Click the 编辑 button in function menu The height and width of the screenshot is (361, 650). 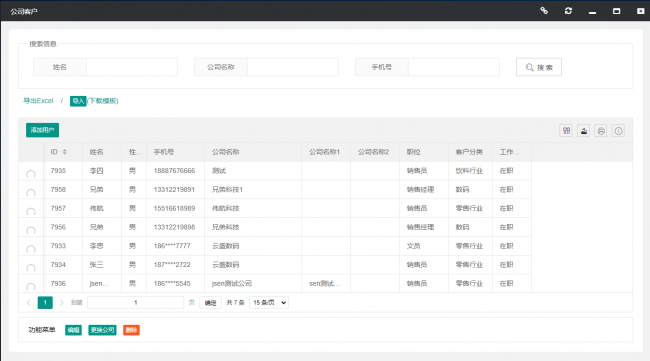pyautogui.click(x=73, y=330)
